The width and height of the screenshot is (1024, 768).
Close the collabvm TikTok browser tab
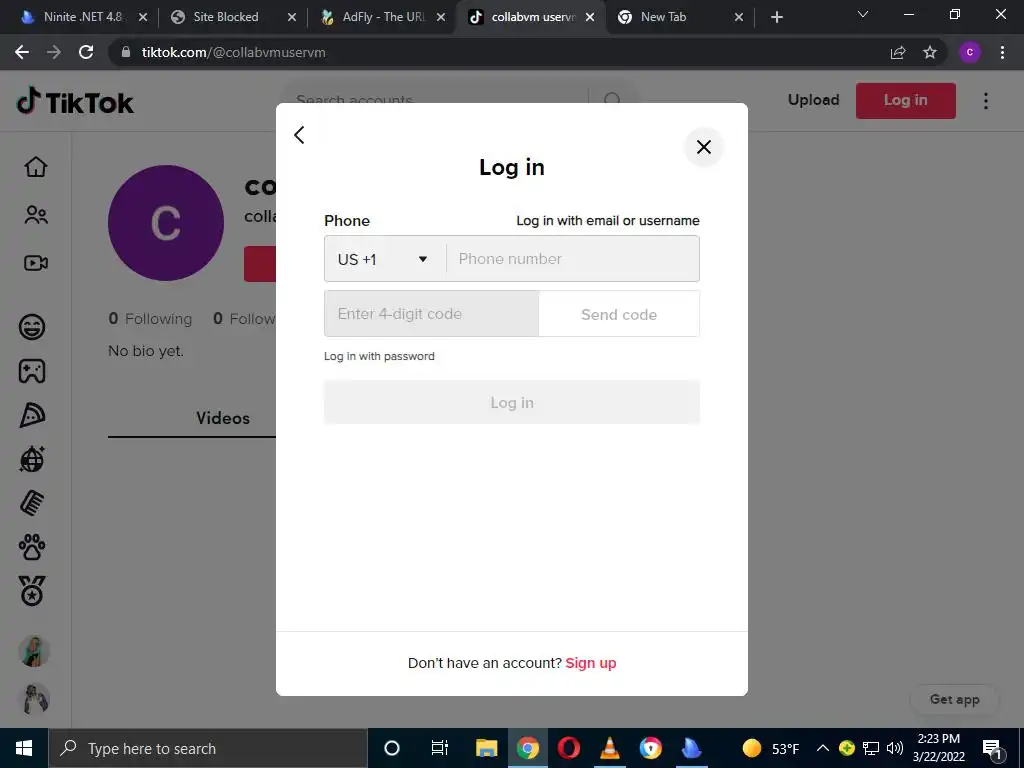pos(590,17)
